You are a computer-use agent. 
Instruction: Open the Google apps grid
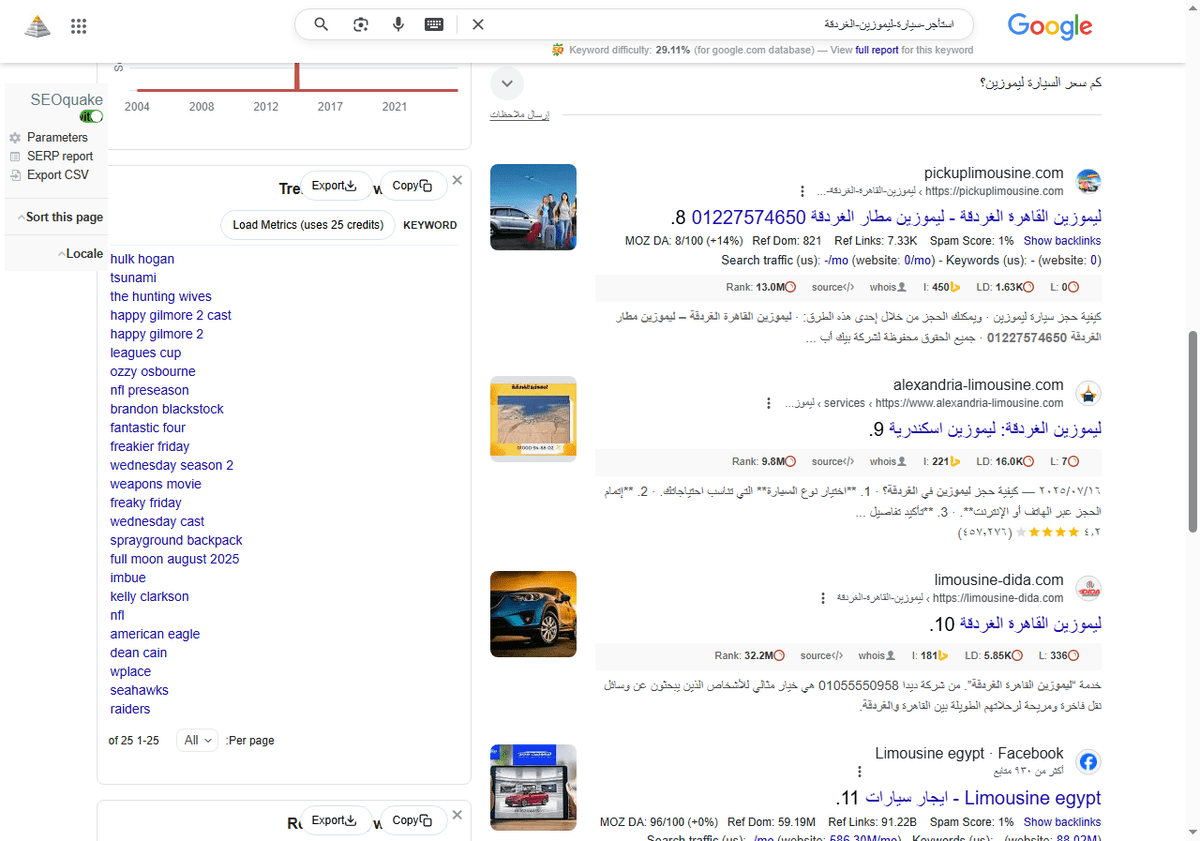click(x=78, y=26)
